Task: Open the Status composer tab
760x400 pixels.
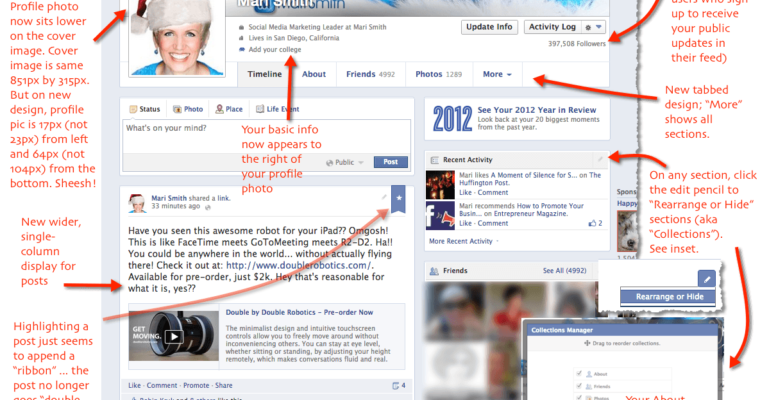Action: [x=144, y=109]
